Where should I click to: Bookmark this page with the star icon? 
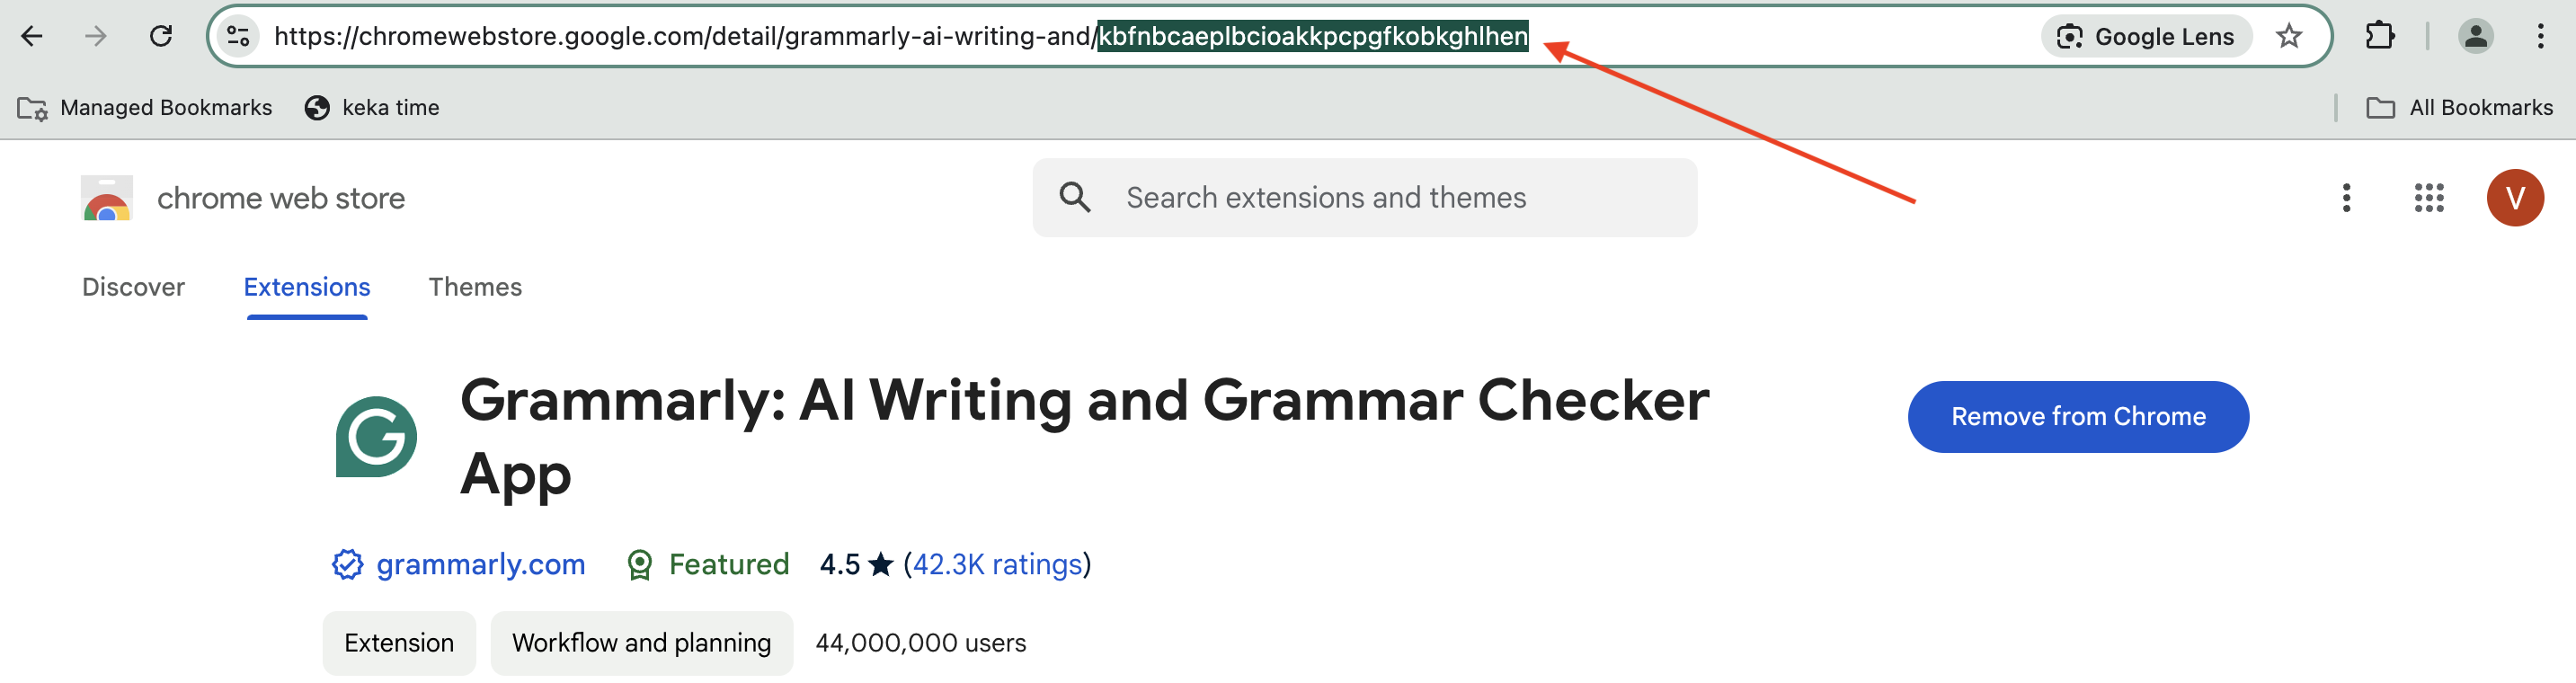point(2289,37)
